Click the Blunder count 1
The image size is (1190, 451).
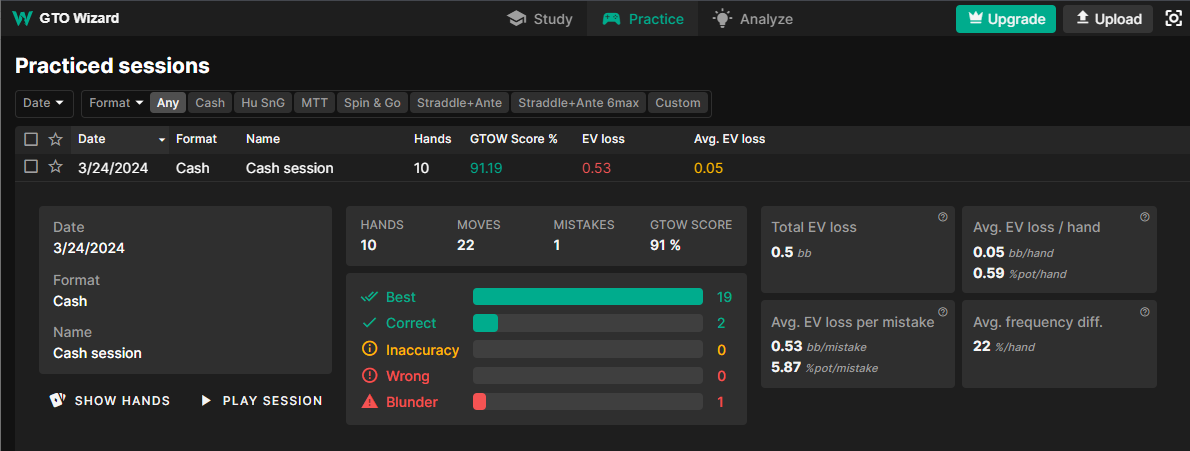721,402
